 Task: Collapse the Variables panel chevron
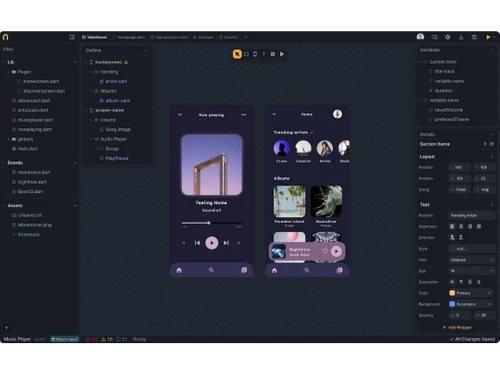pos(491,50)
